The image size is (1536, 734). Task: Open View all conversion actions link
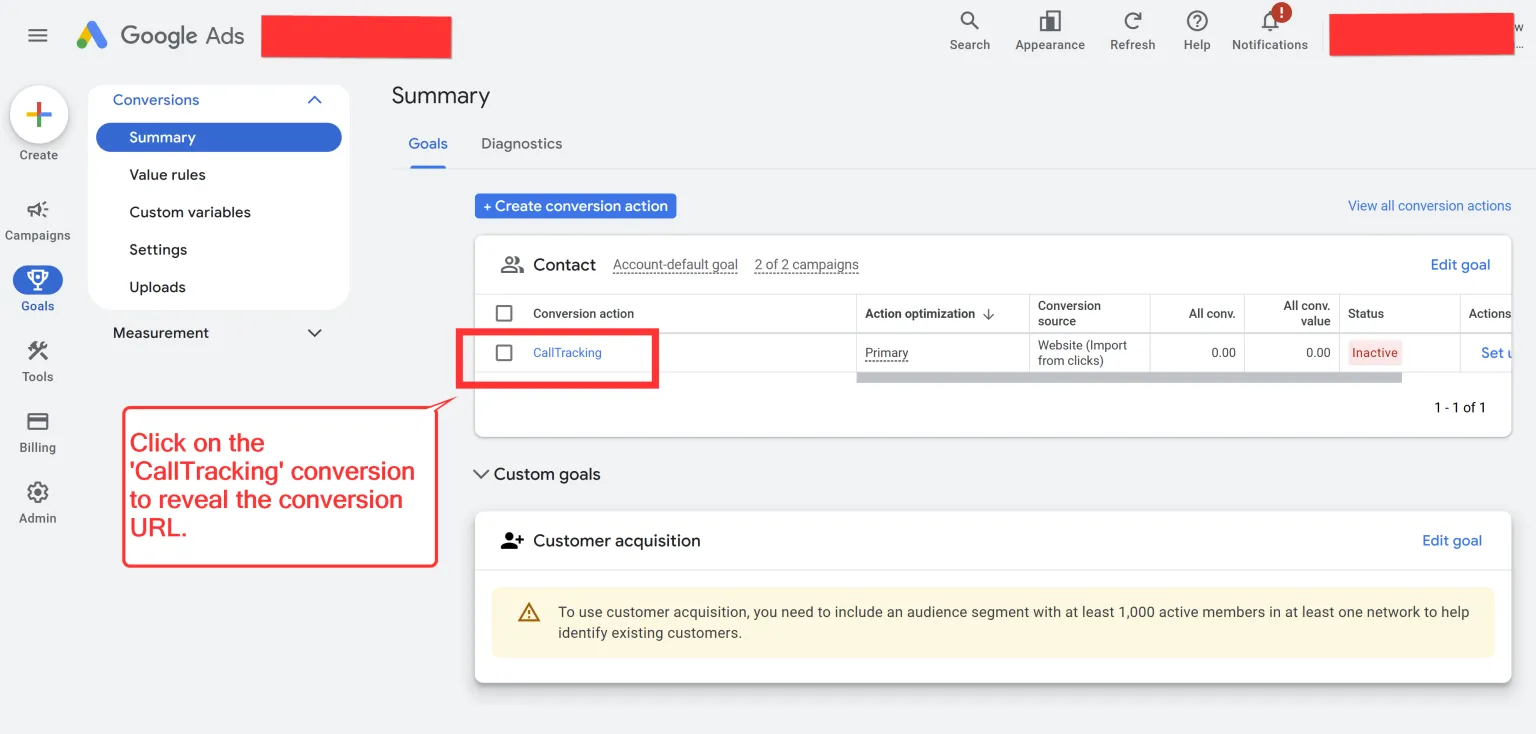(1429, 206)
